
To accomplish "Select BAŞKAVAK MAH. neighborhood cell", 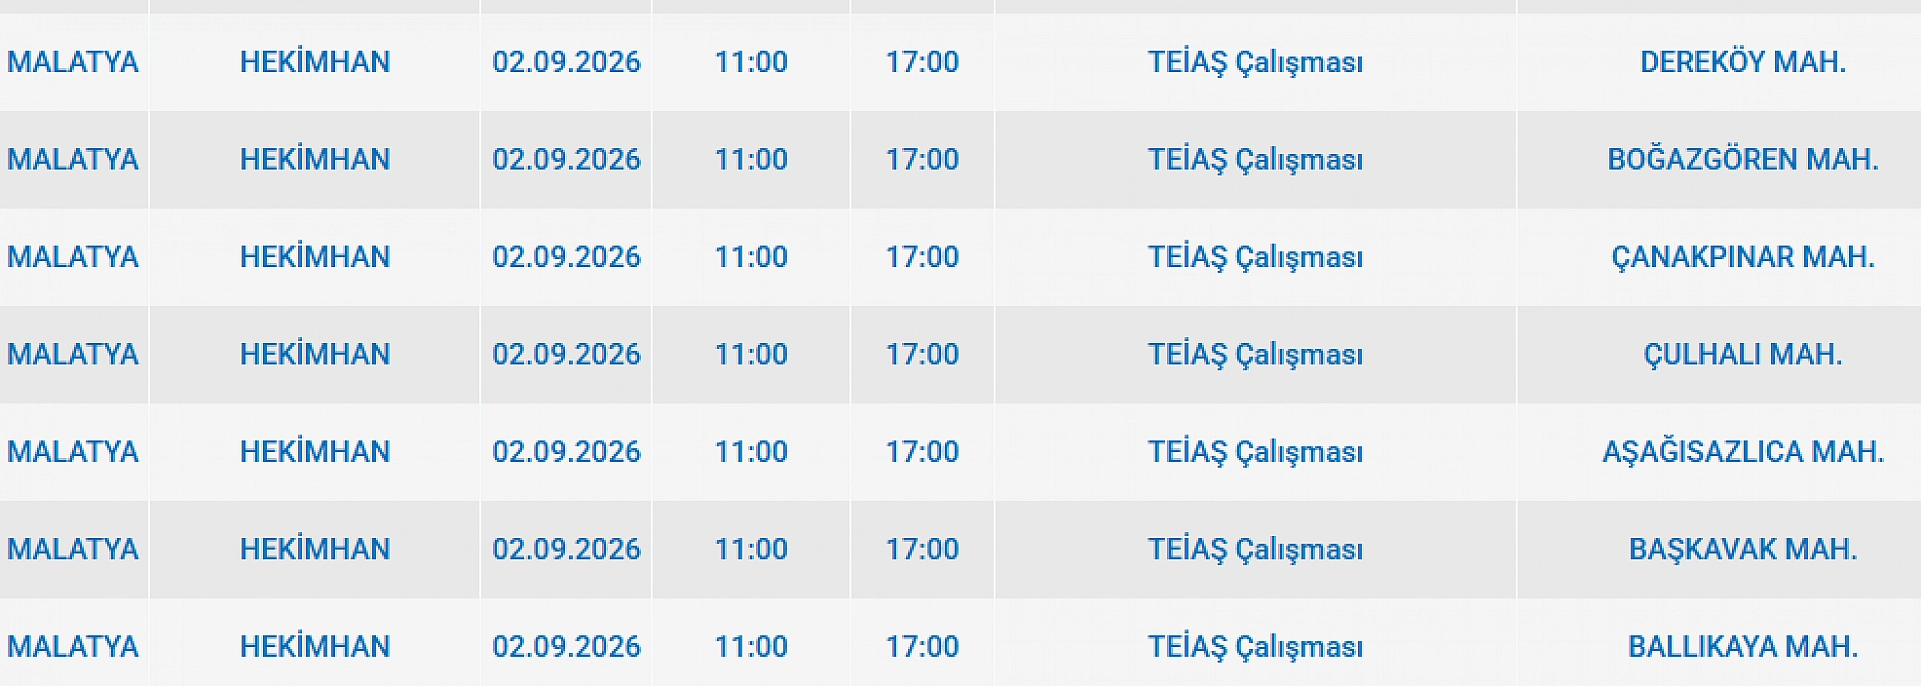I will 1718,550.
